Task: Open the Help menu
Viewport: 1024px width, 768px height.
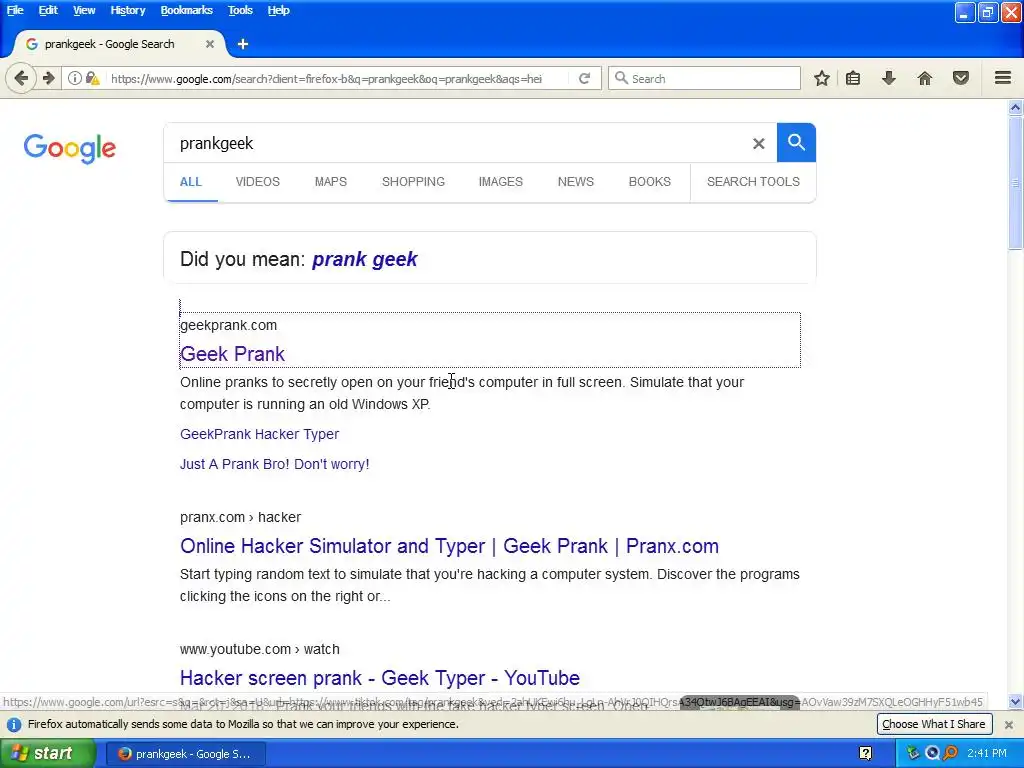Action: [278, 10]
